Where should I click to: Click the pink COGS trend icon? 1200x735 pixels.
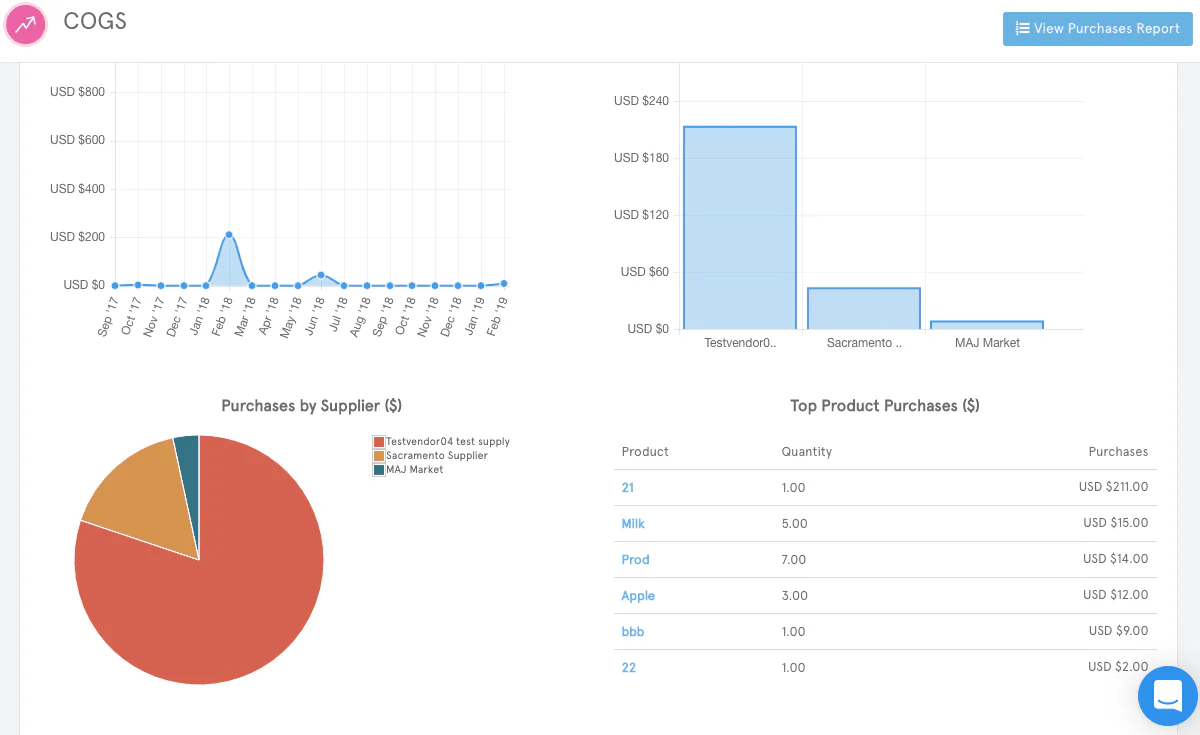[x=25, y=24]
